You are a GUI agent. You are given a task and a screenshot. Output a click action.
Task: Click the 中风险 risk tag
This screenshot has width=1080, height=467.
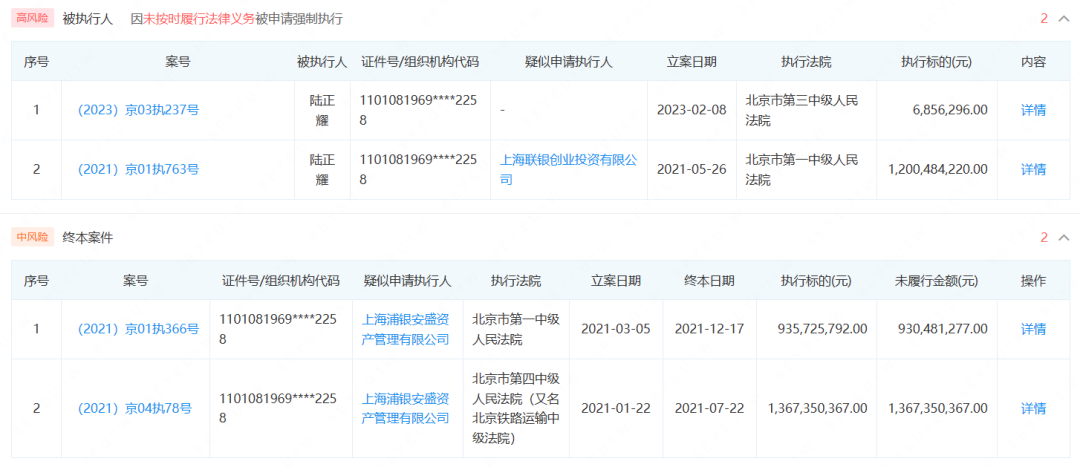coord(32,238)
